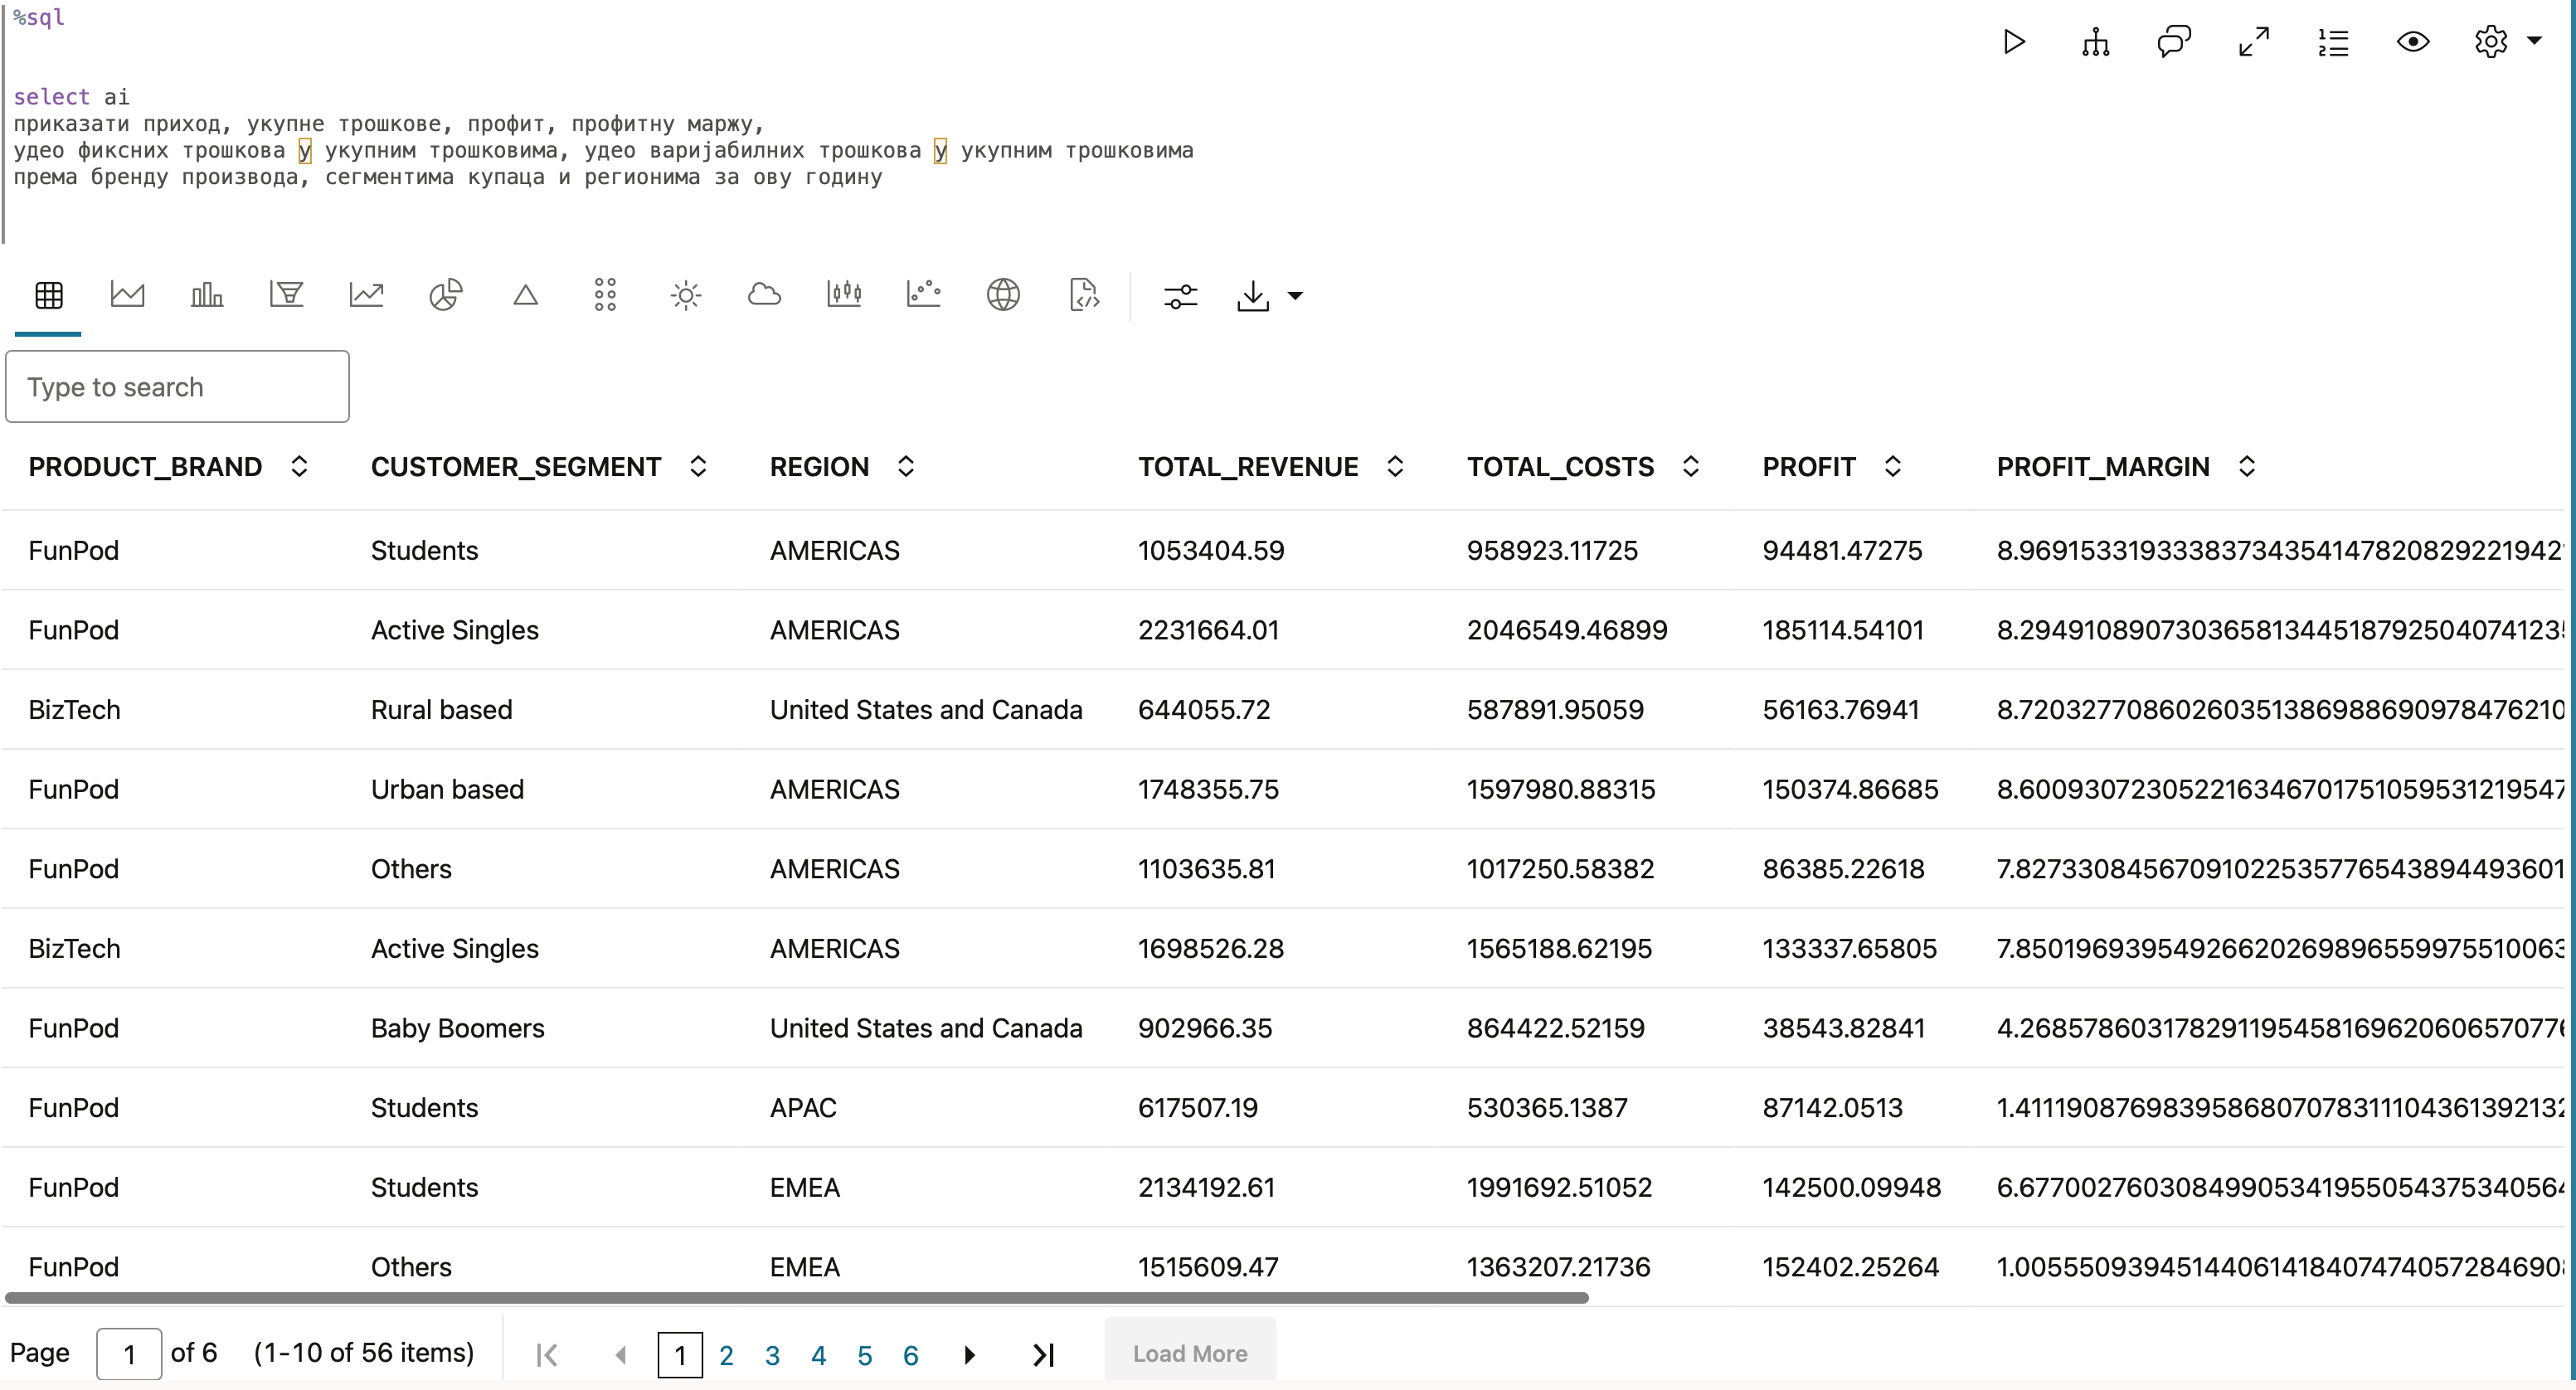
Task: Click profit value 56163.76941
Action: point(1840,710)
